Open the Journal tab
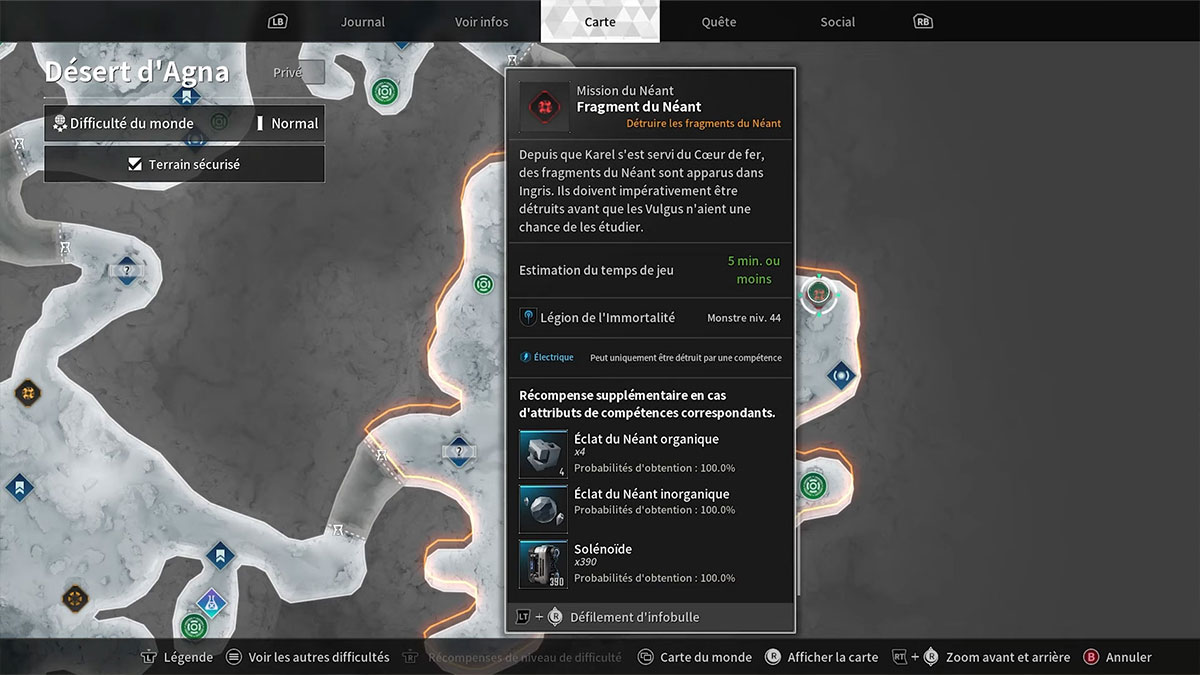 [x=362, y=22]
